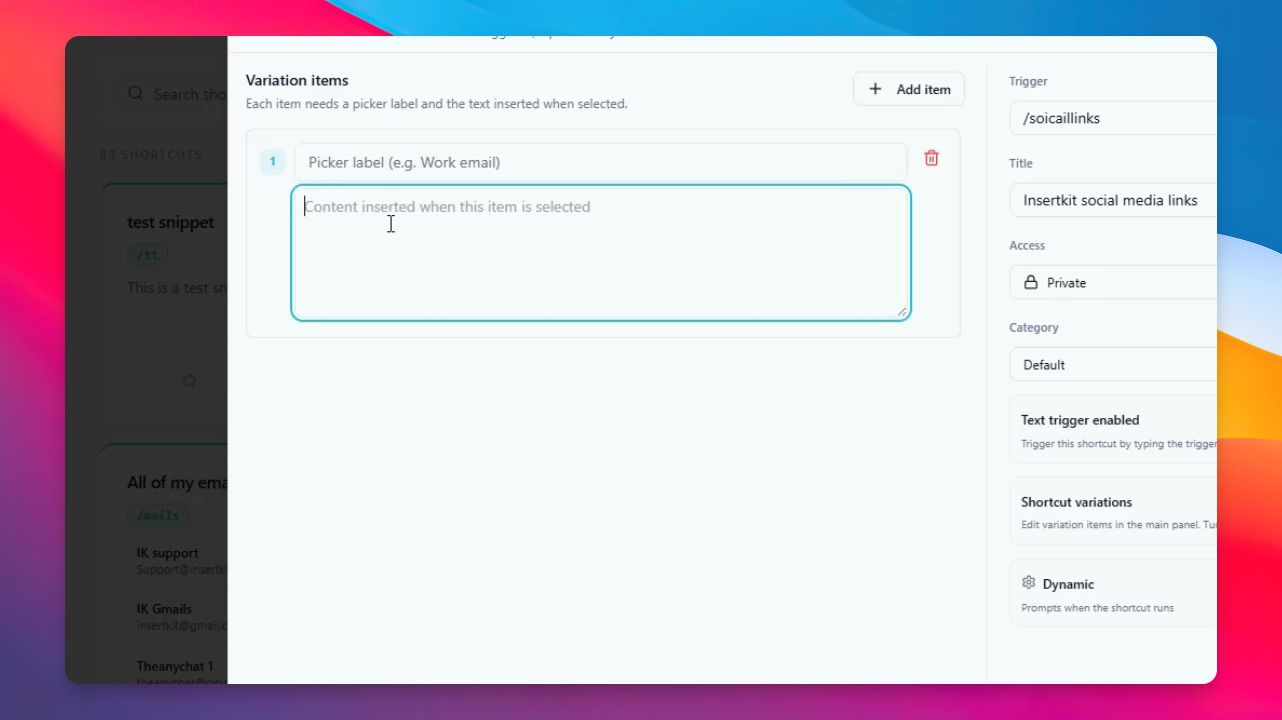Click the Picker label input field

601,162
